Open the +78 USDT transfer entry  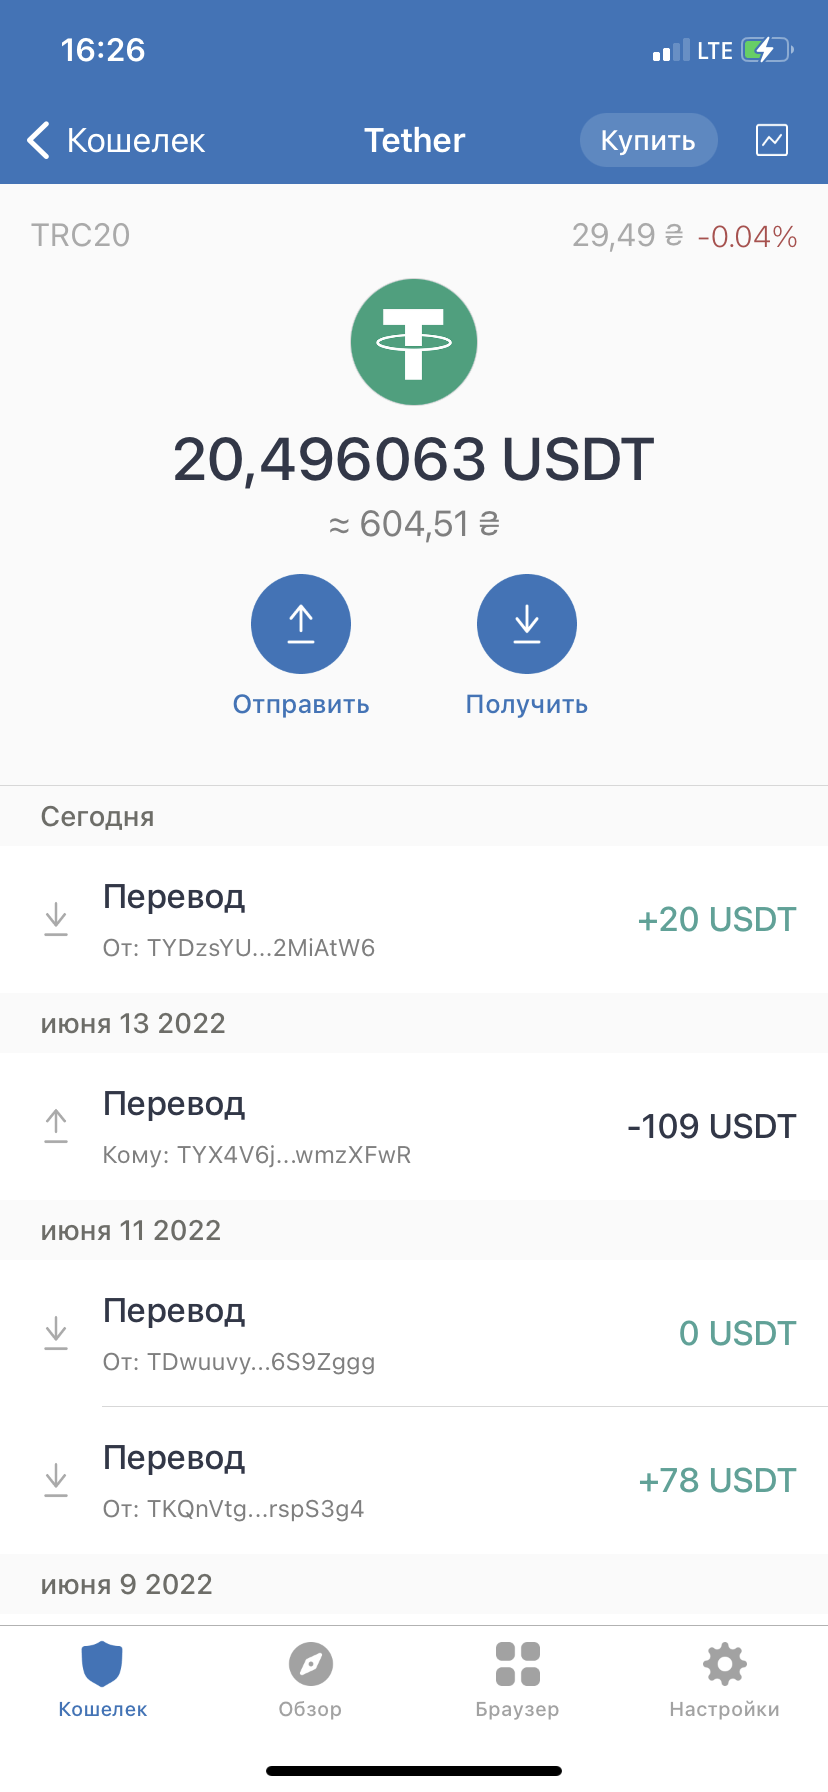414,1481
